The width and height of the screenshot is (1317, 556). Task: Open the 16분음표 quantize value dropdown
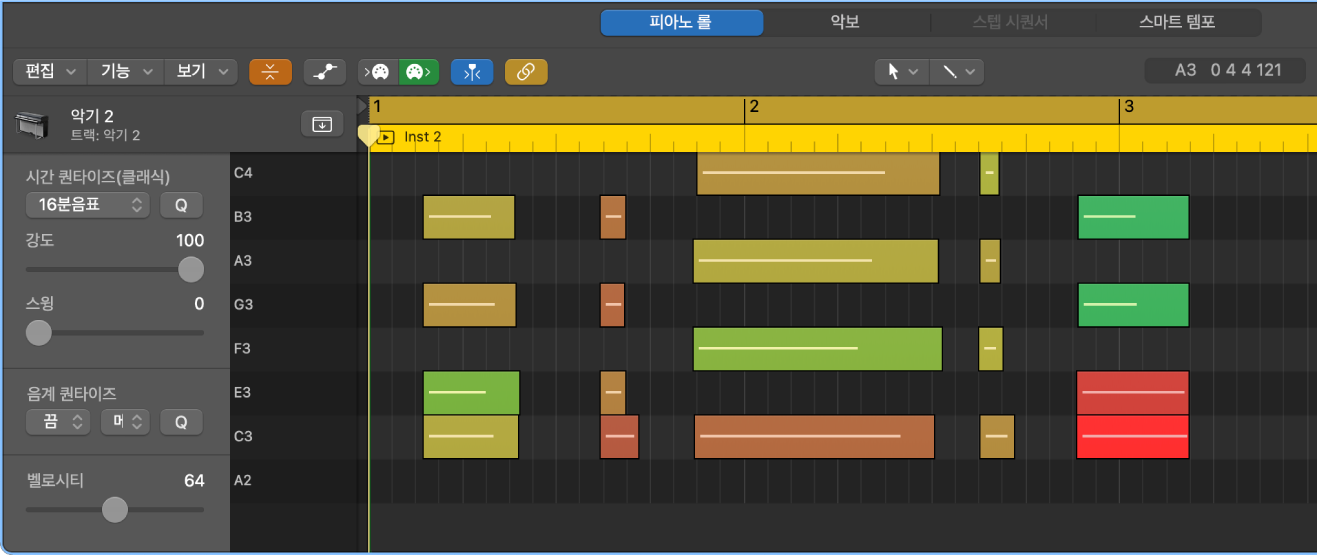click(87, 205)
